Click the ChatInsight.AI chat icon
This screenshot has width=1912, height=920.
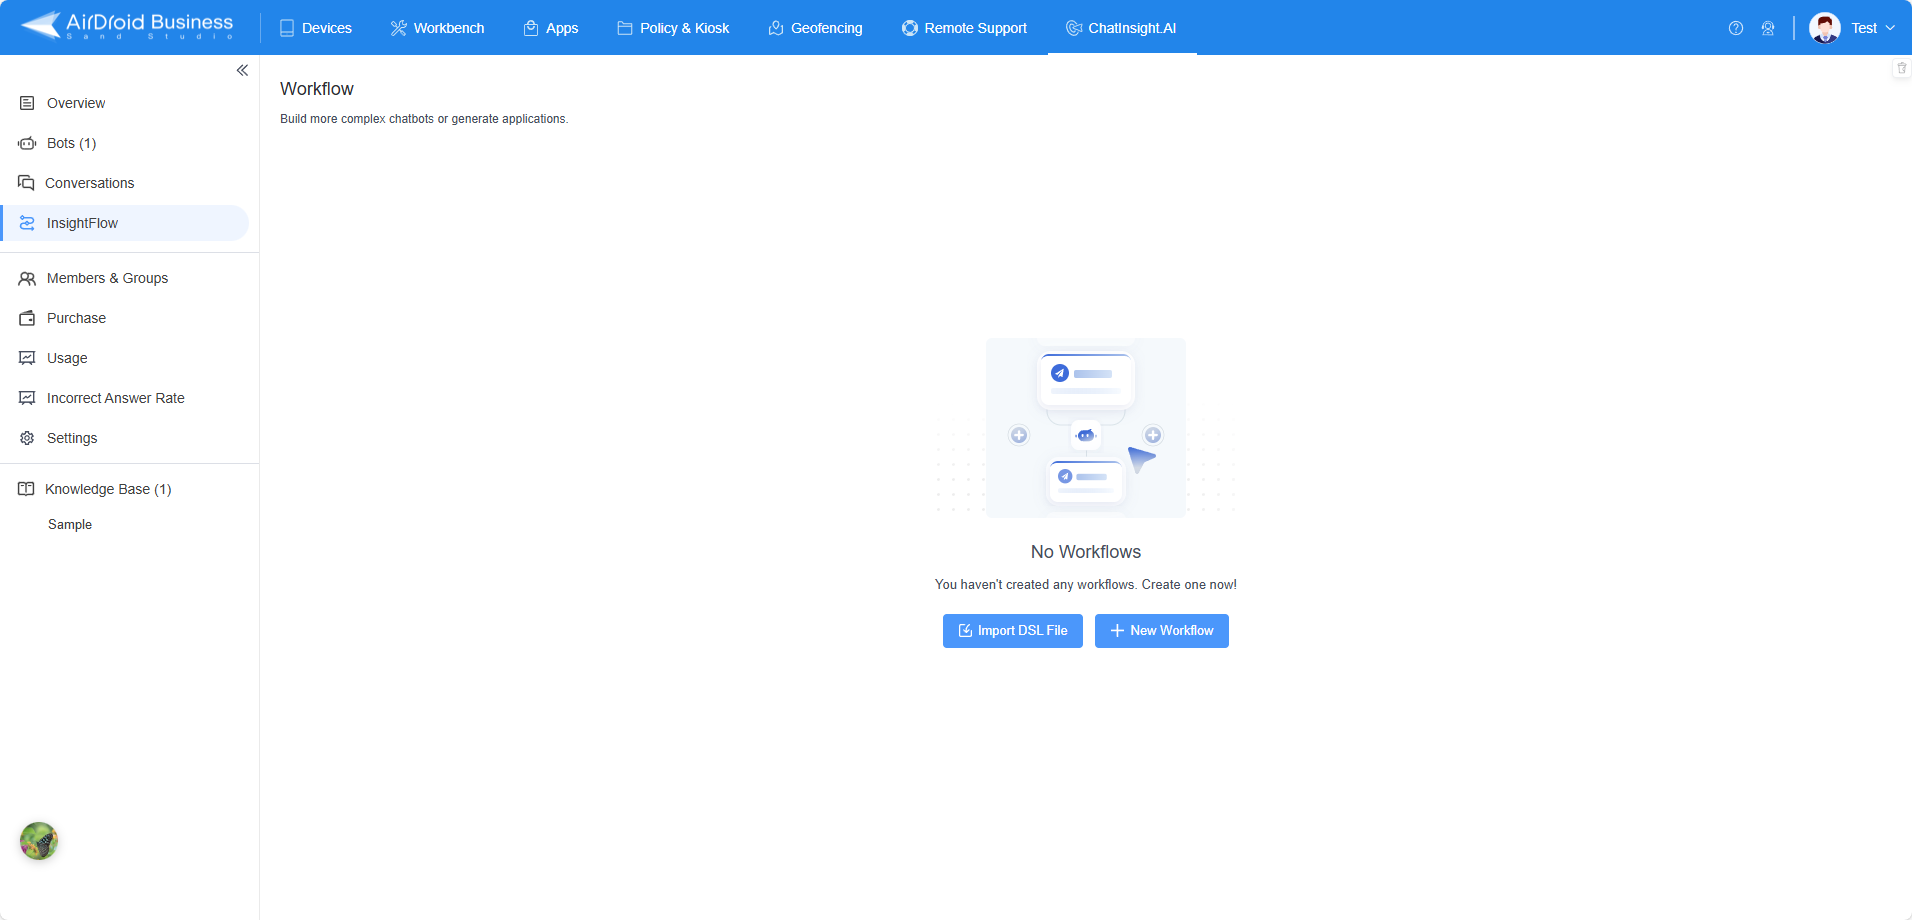1074,28
